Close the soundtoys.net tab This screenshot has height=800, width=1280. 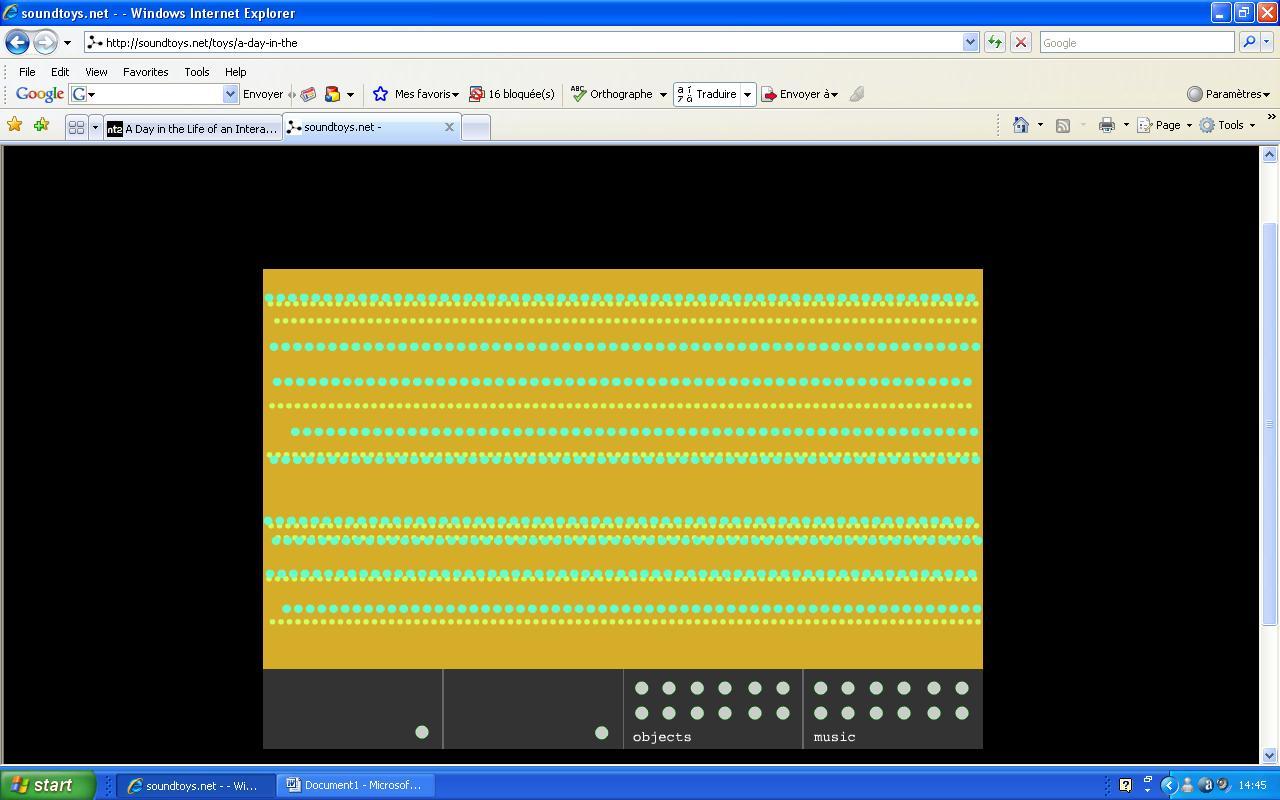(x=449, y=127)
